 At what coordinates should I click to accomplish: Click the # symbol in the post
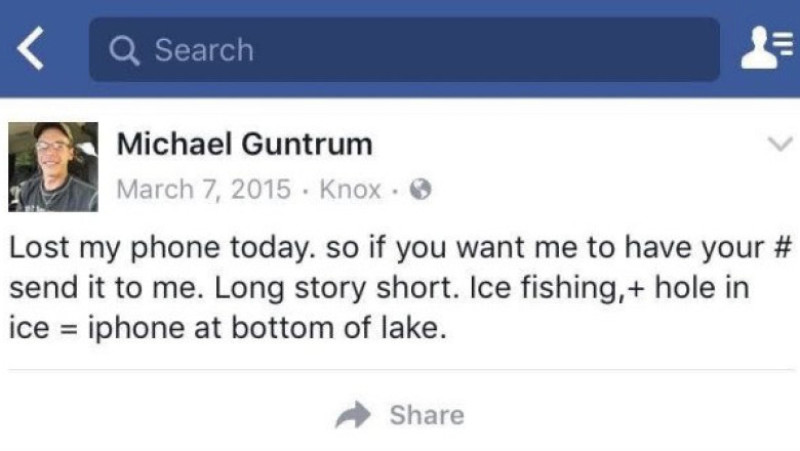pyautogui.click(x=781, y=247)
